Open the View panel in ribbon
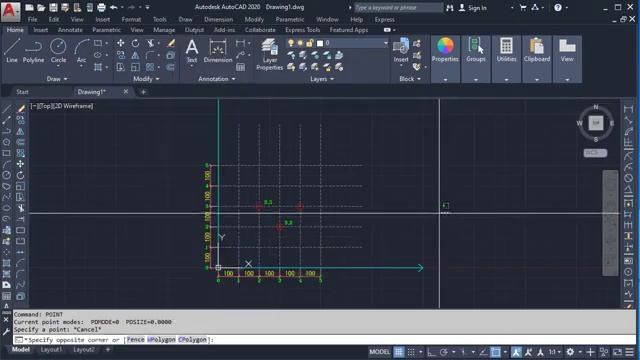This screenshot has height=360, width=640. pos(567,50)
